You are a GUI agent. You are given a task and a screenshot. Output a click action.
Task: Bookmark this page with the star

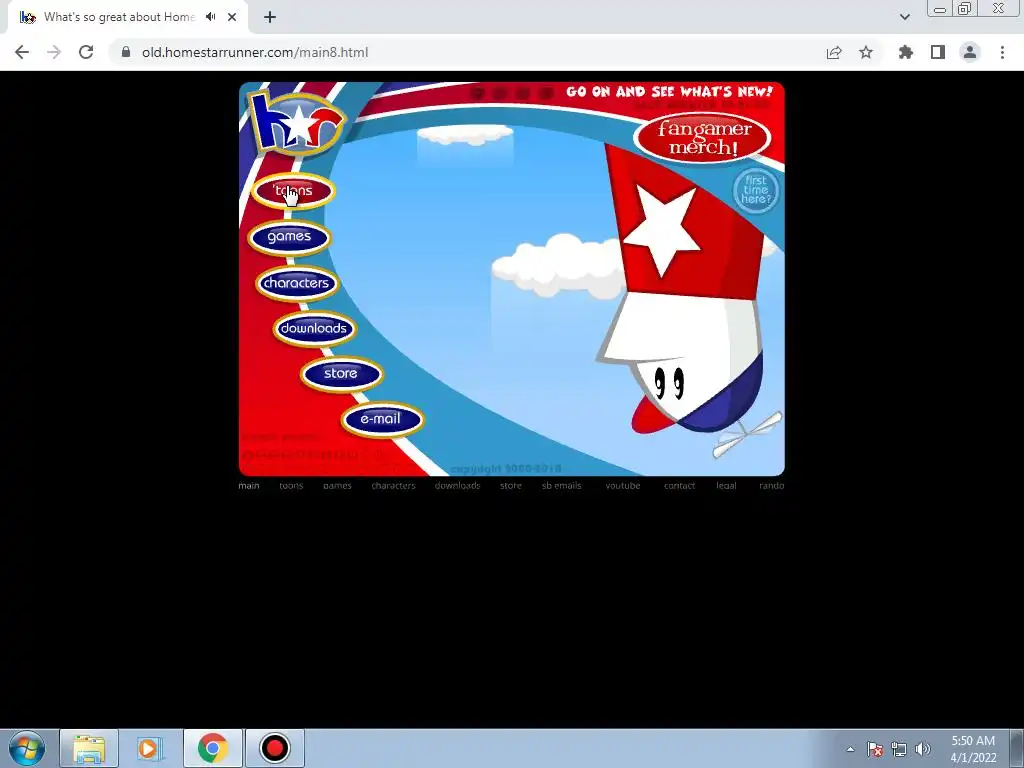click(866, 52)
